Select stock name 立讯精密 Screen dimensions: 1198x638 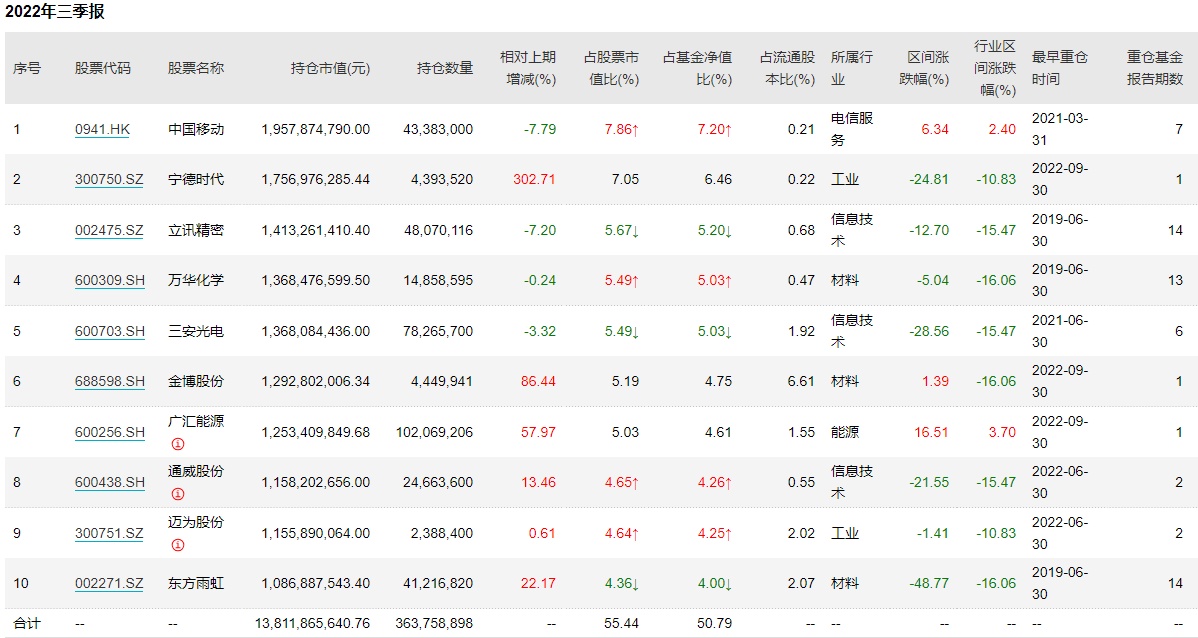tap(196, 230)
